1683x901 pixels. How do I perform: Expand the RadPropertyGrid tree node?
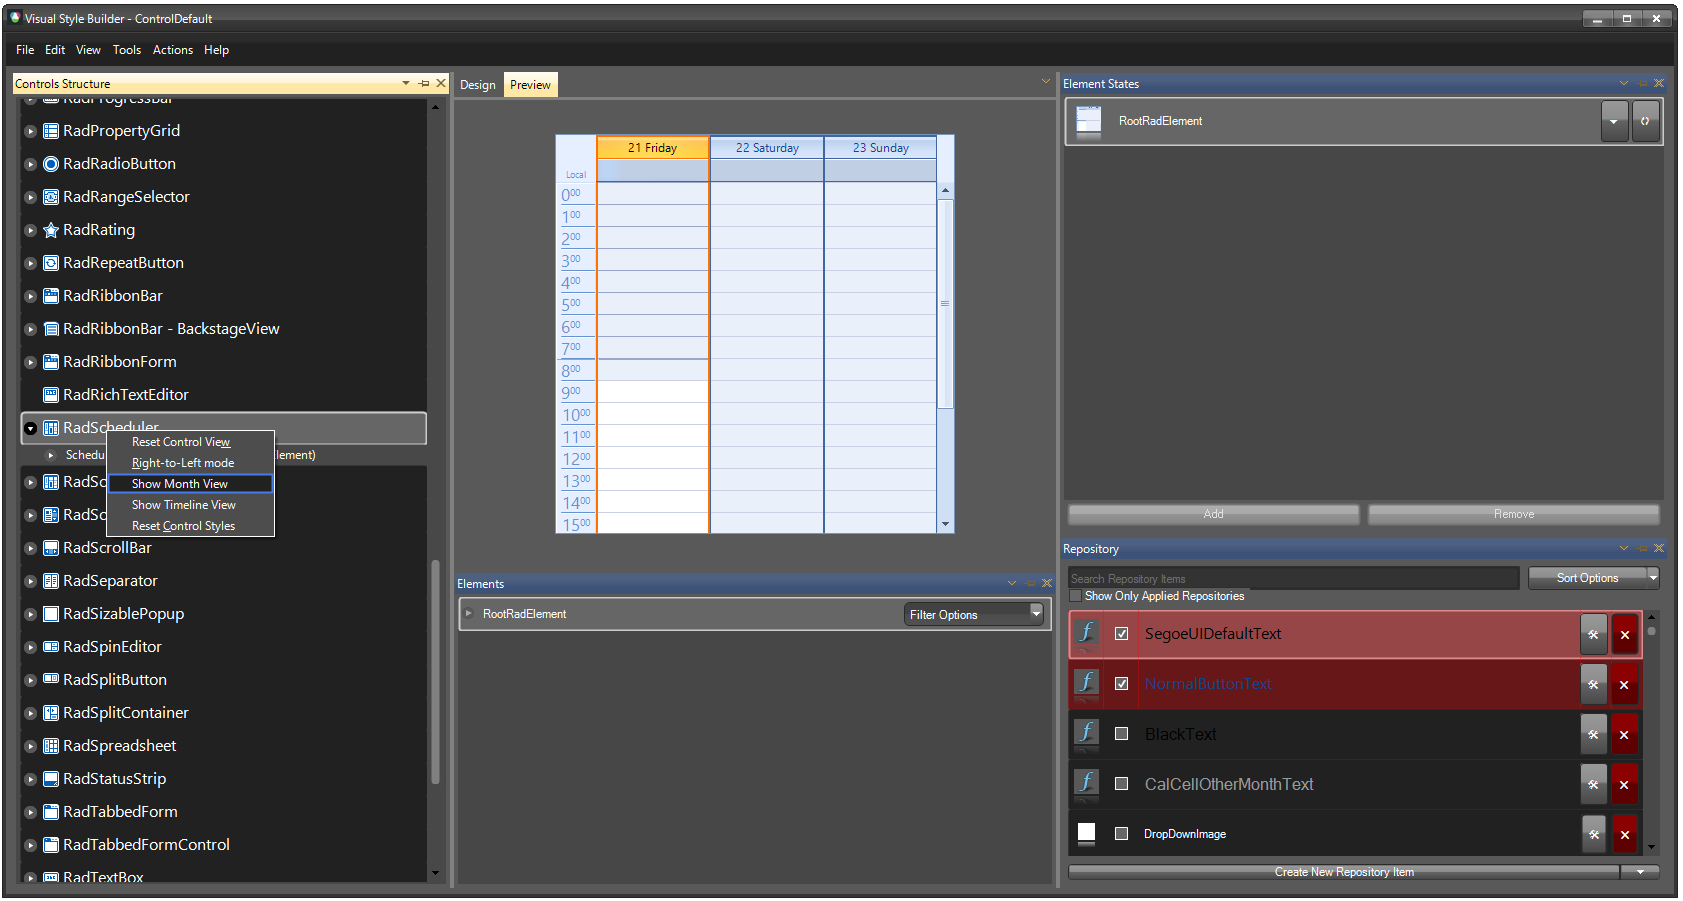pyautogui.click(x=31, y=131)
